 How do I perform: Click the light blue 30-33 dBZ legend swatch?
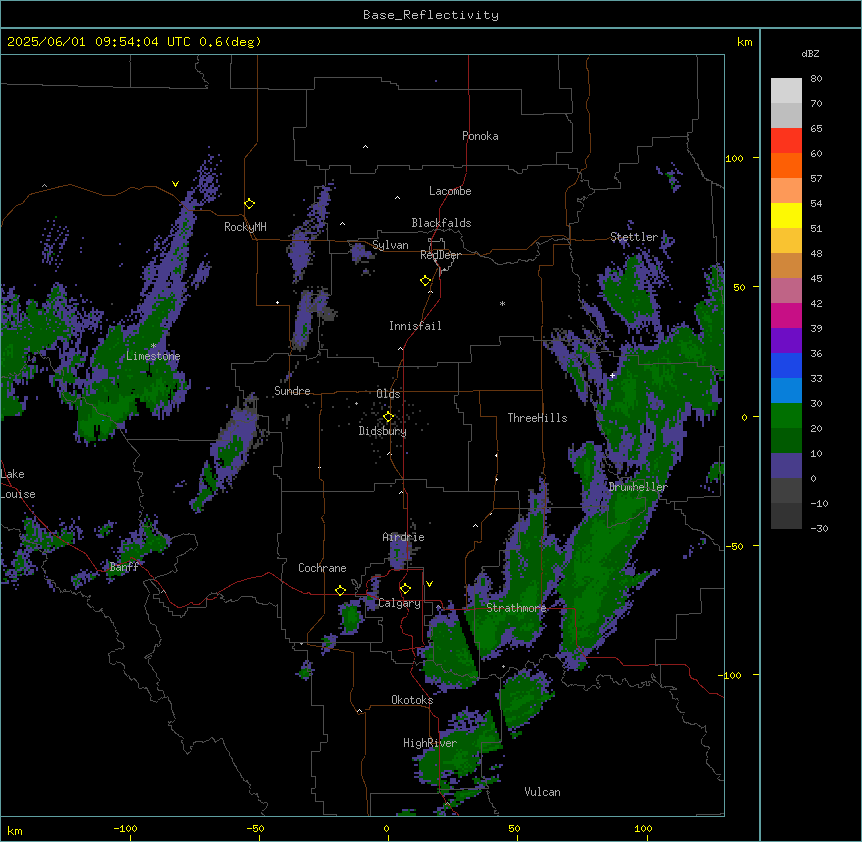pyautogui.click(x=786, y=391)
